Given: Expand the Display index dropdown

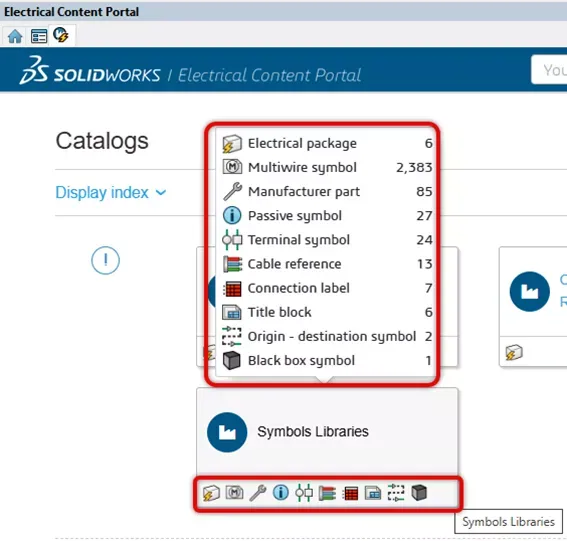Looking at the screenshot, I should coord(111,192).
